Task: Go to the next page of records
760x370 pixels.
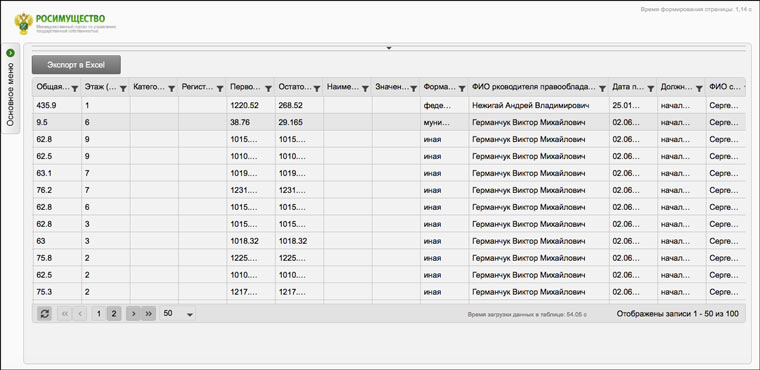Action: (x=133, y=314)
